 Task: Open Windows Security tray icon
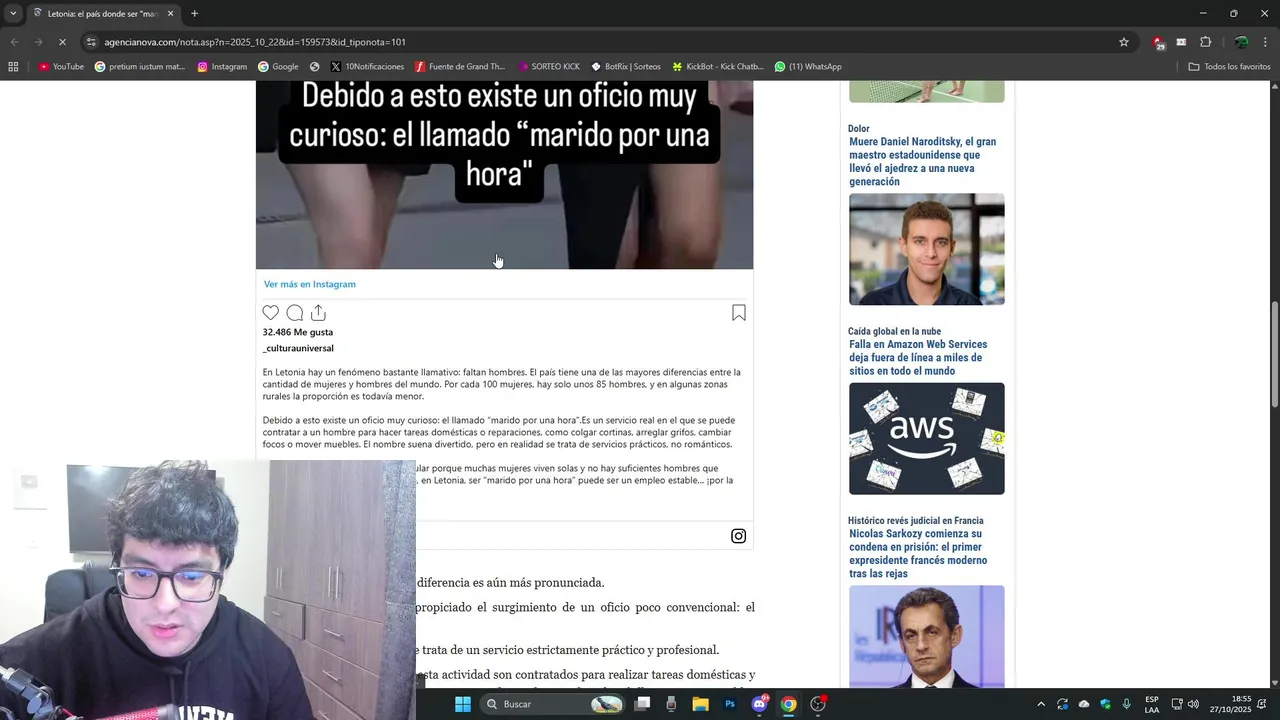tap(1105, 704)
